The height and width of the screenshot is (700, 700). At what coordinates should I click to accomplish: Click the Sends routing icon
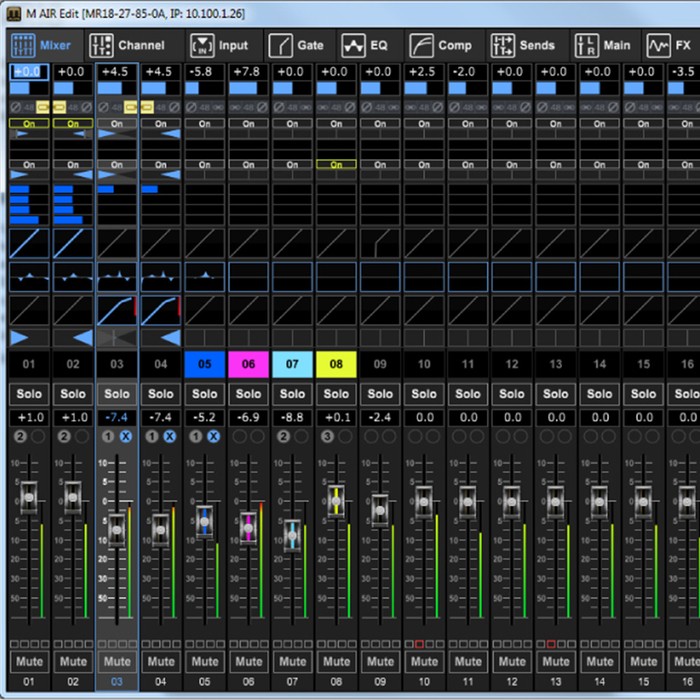503,45
